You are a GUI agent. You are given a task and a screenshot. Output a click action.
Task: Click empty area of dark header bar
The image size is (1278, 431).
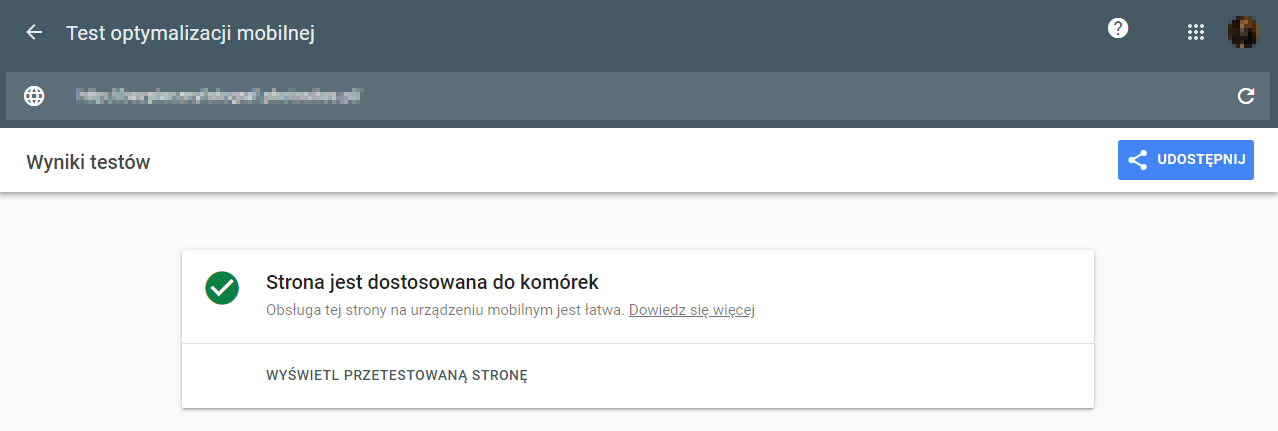tap(700, 33)
